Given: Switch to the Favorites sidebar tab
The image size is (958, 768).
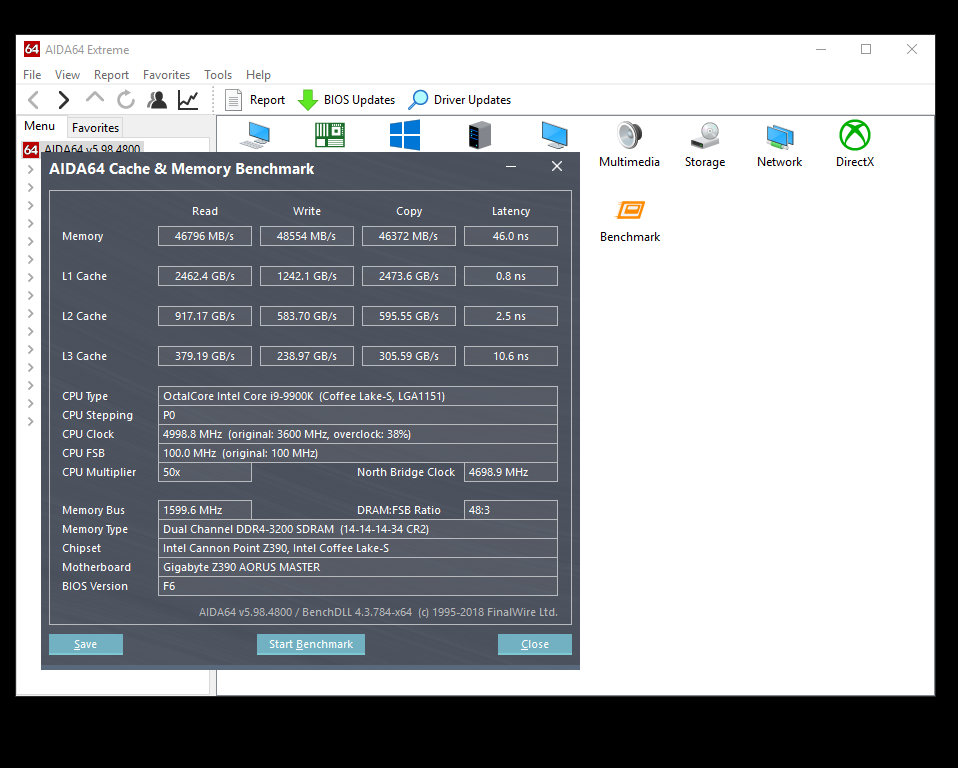Looking at the screenshot, I should (x=95, y=127).
